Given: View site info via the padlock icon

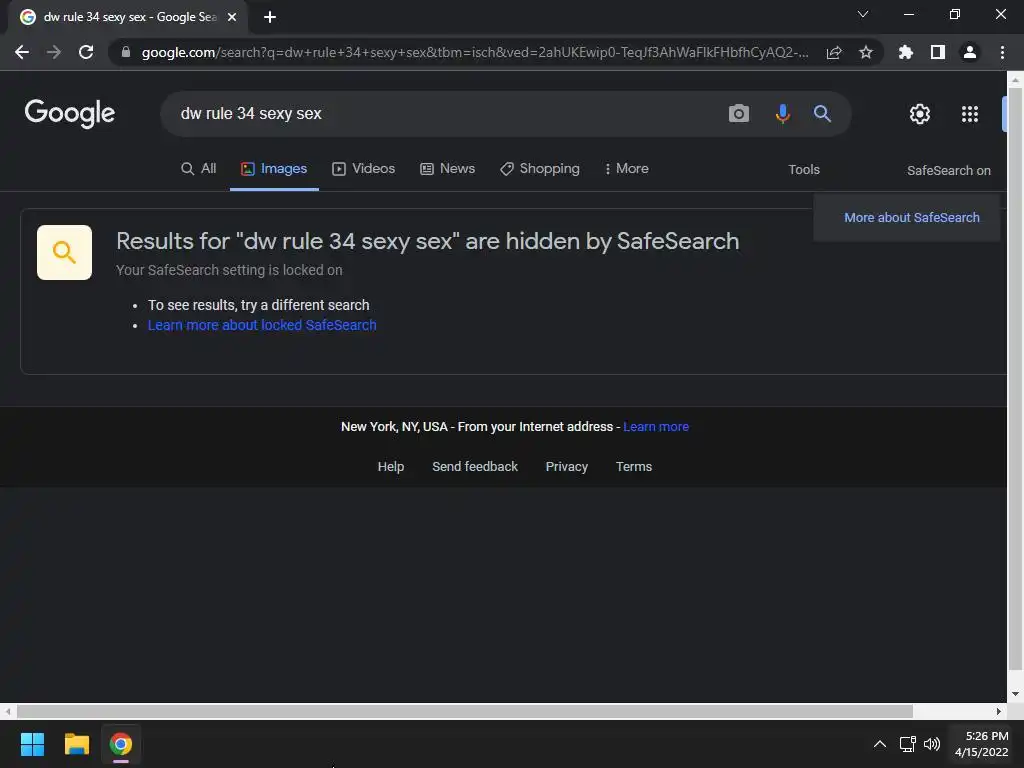Looking at the screenshot, I should pos(126,52).
